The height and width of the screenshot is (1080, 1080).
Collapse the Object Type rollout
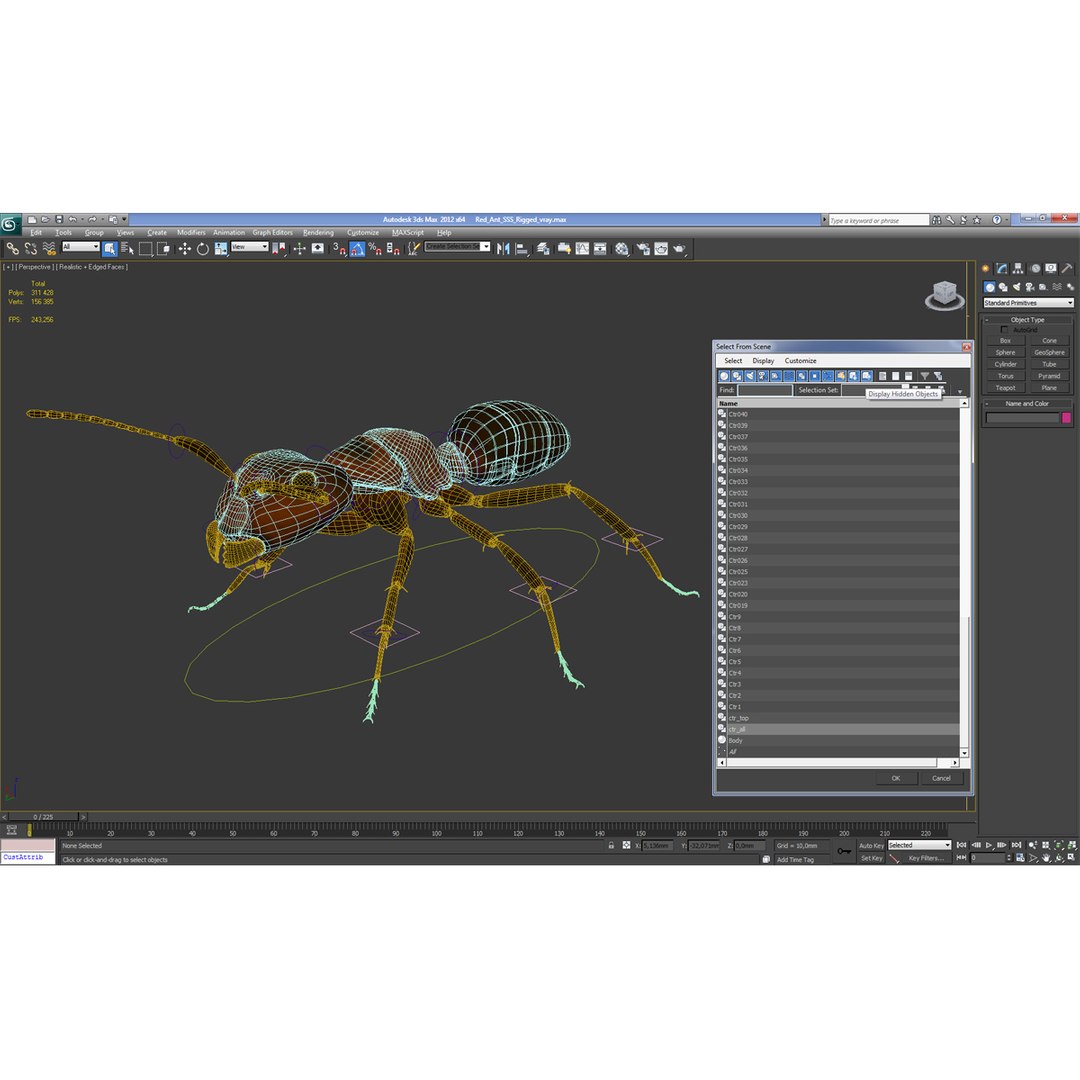[1026, 320]
